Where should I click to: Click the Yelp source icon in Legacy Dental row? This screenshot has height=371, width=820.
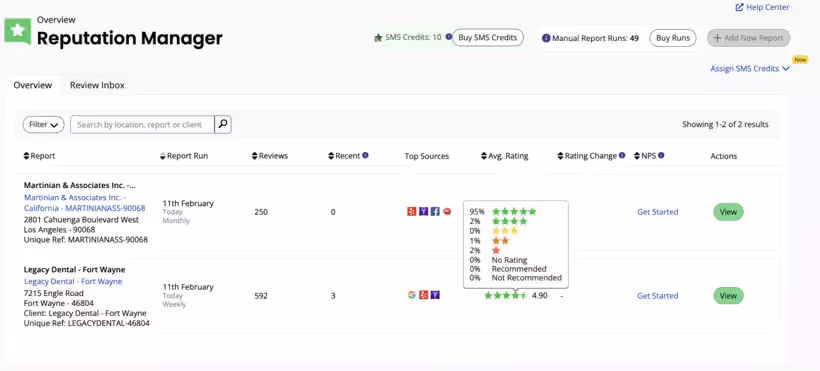424,295
